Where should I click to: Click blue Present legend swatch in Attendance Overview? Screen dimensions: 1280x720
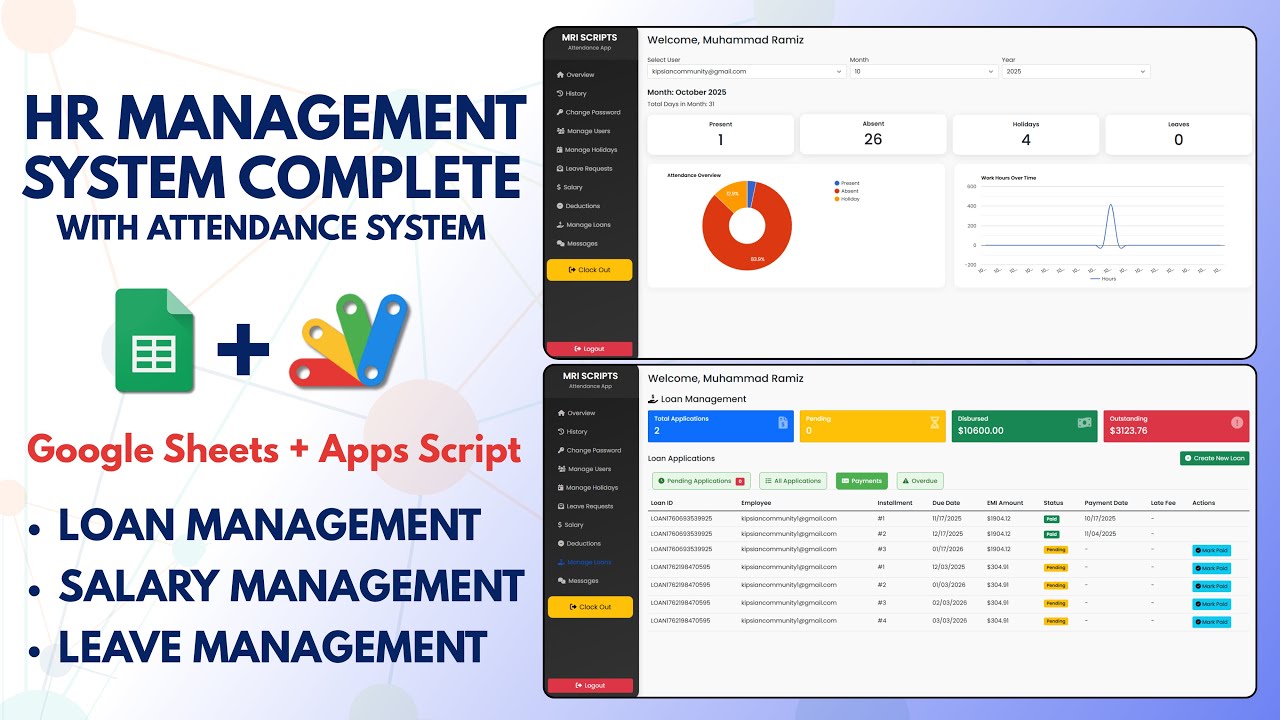tap(837, 184)
